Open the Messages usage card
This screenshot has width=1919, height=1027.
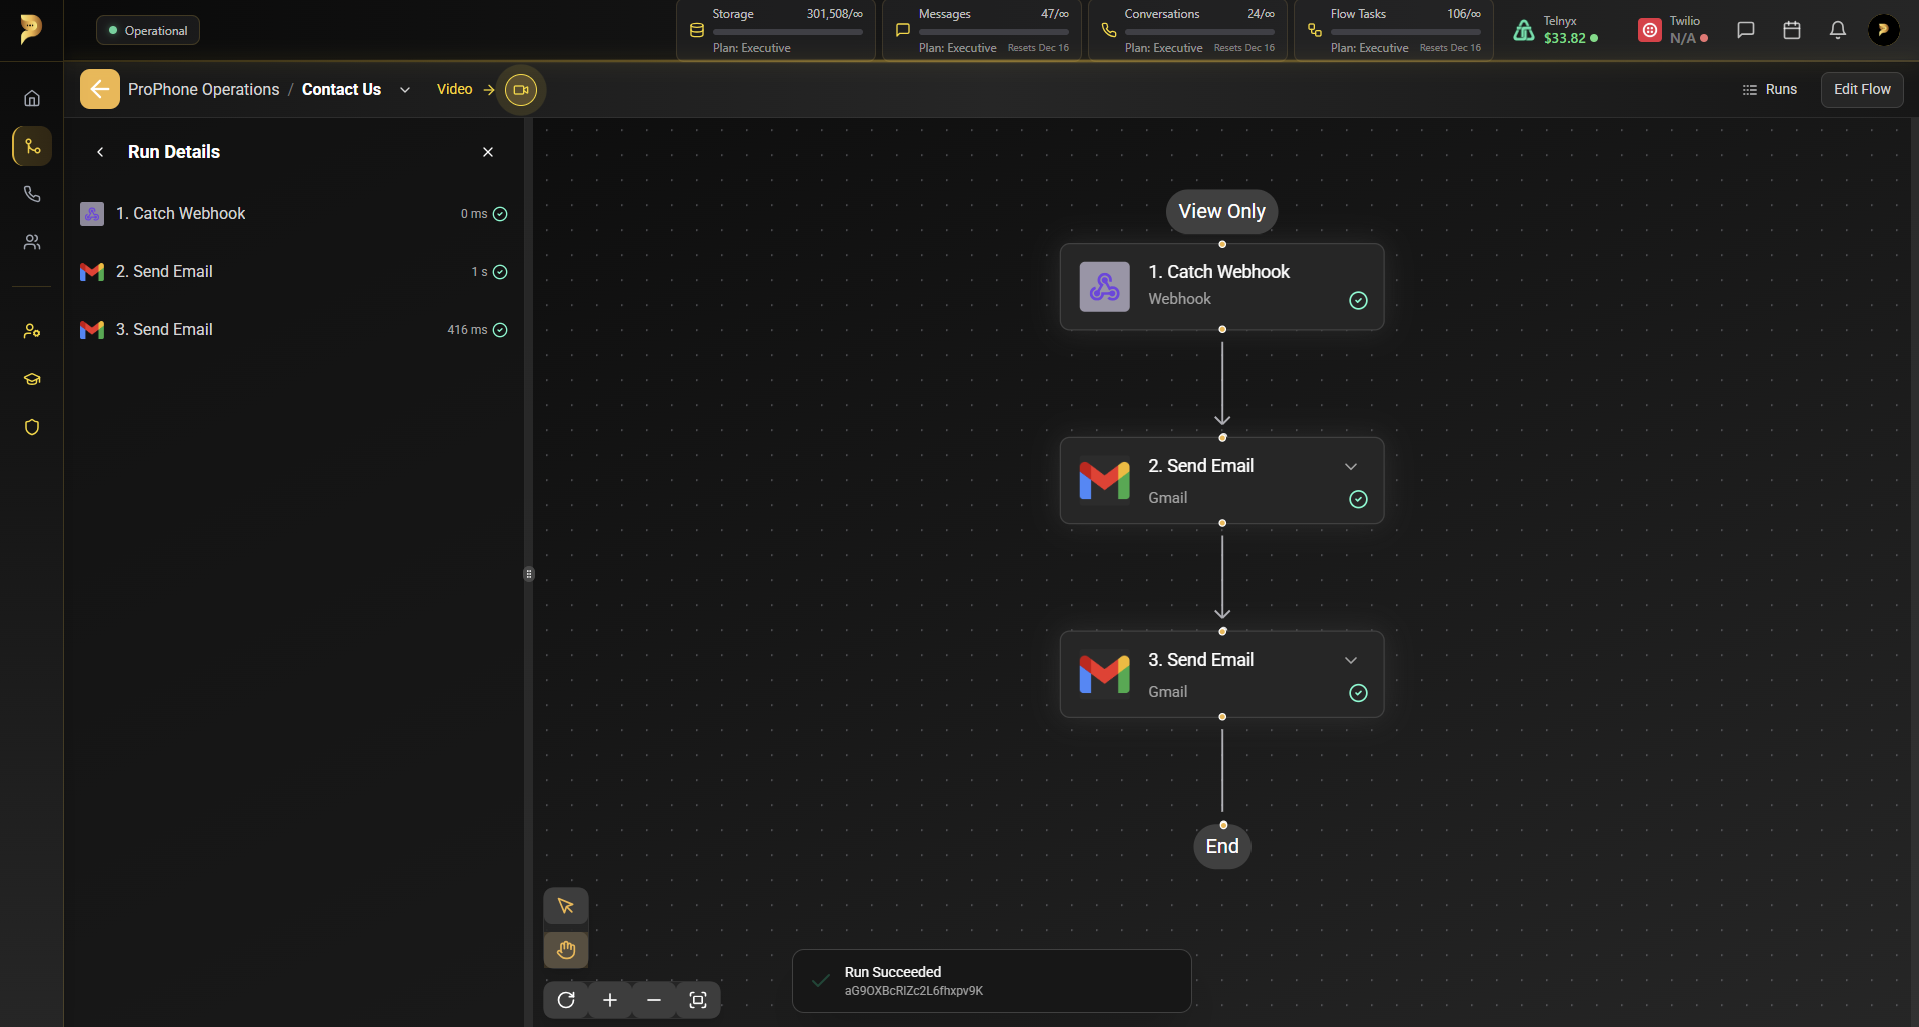tap(982, 30)
